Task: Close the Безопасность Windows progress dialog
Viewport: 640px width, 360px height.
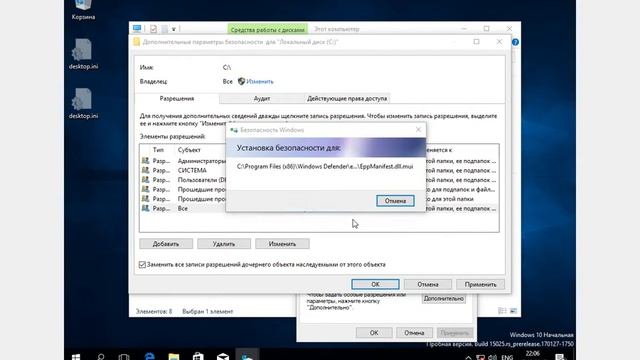Action: [x=418, y=130]
